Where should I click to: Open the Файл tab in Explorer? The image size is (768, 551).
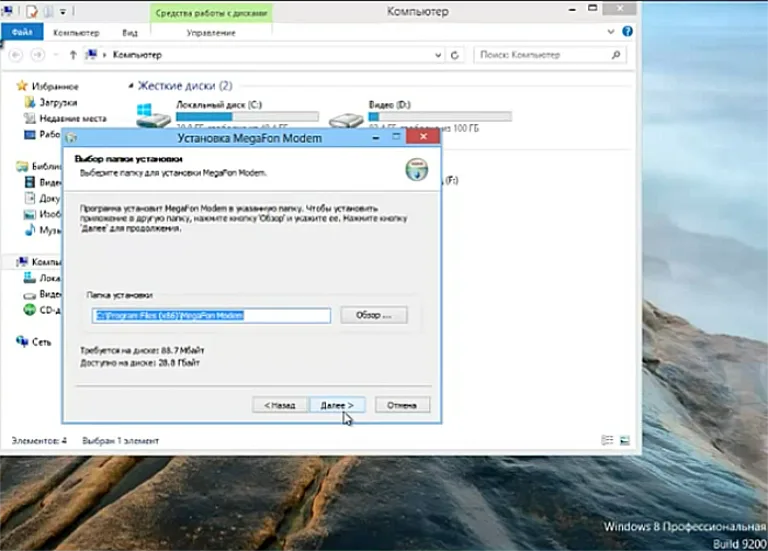click(x=22, y=32)
